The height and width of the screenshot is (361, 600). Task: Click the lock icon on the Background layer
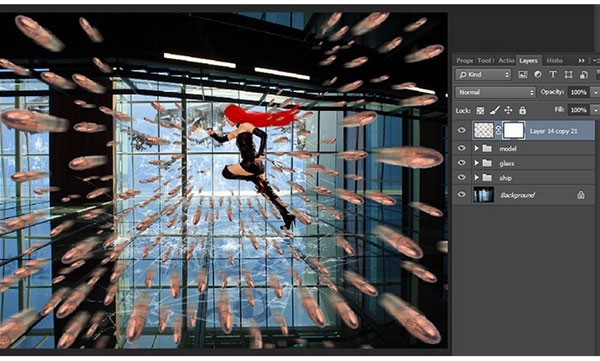point(580,195)
